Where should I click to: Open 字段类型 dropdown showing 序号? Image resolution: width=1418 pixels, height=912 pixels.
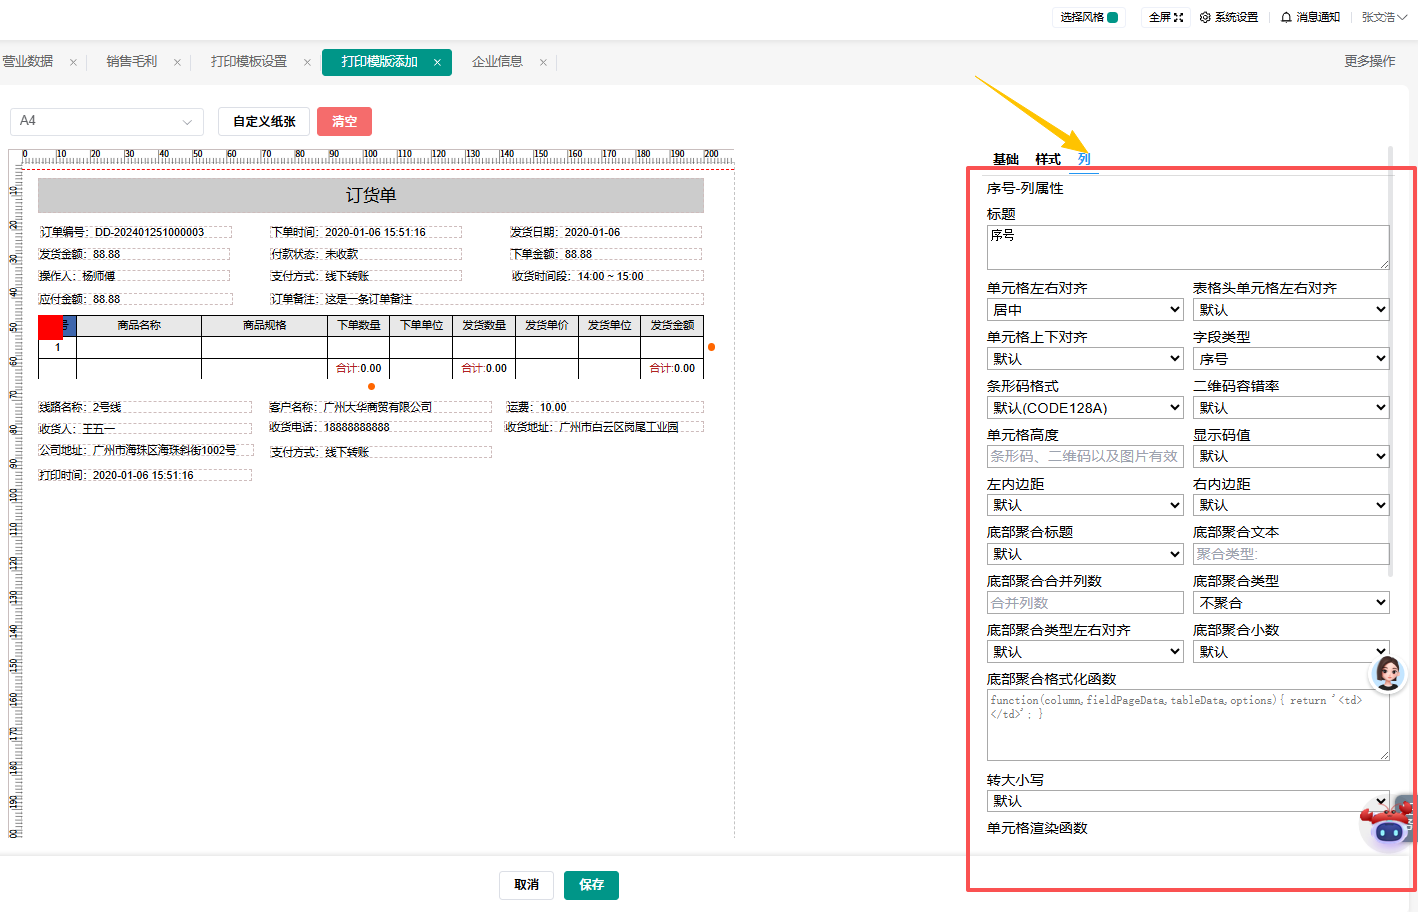coord(1291,359)
